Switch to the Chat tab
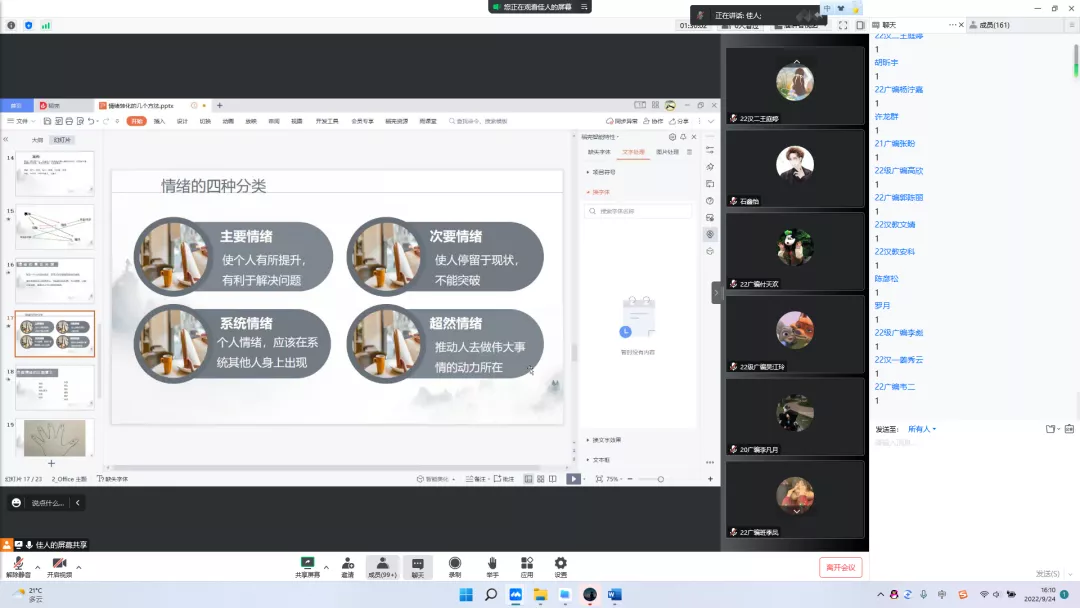The width and height of the screenshot is (1080, 608). [x=889, y=25]
